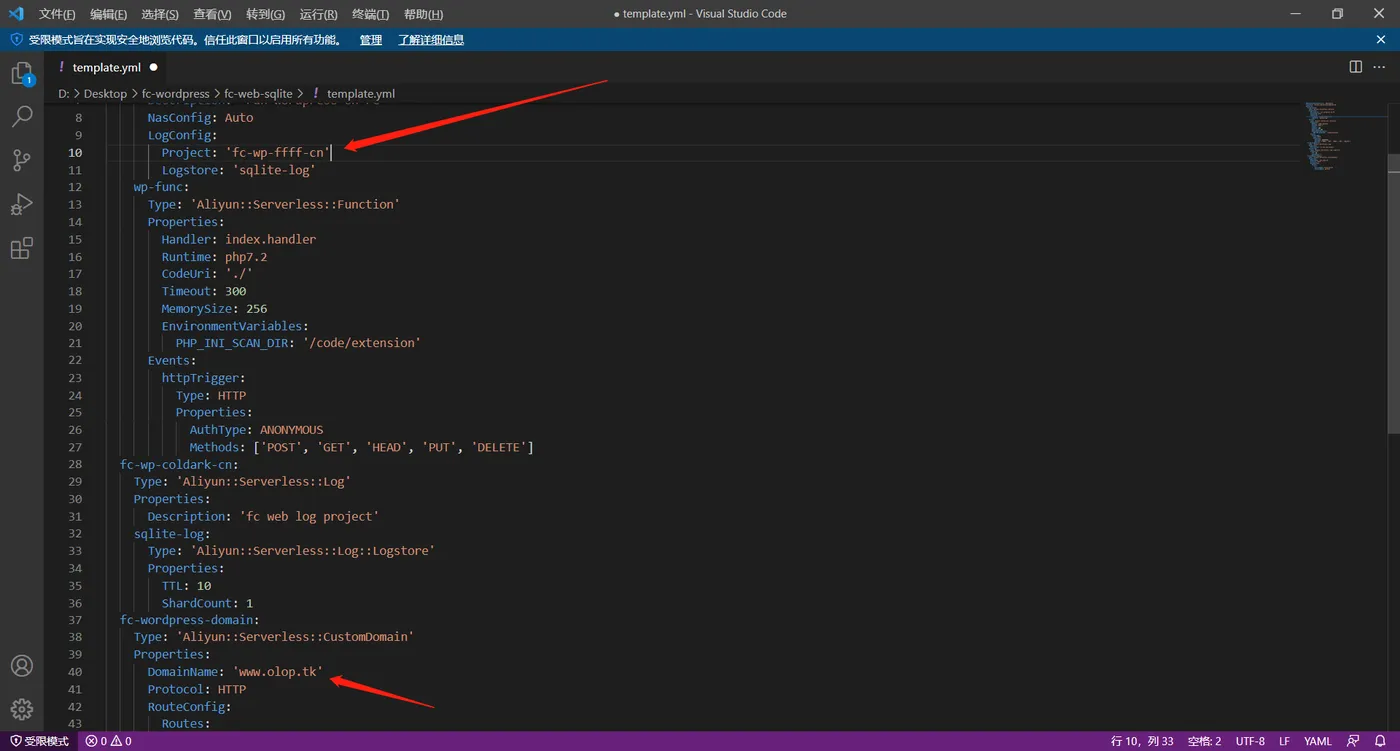The width and height of the screenshot is (1400, 751).
Task: Click the TTL value 10
Action: 204,586
